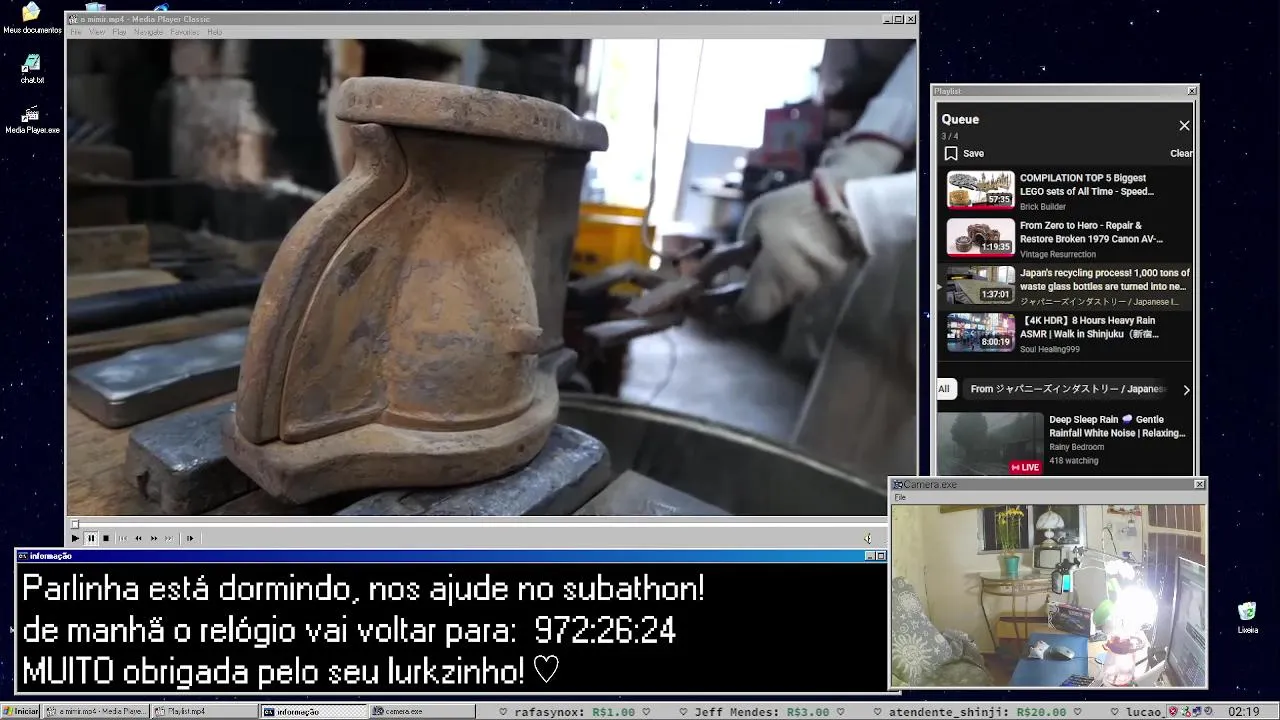This screenshot has height=720, width=1280.
Task: Click the '1,000 tons of waste glass bottles' title
Action: [x=1105, y=279]
